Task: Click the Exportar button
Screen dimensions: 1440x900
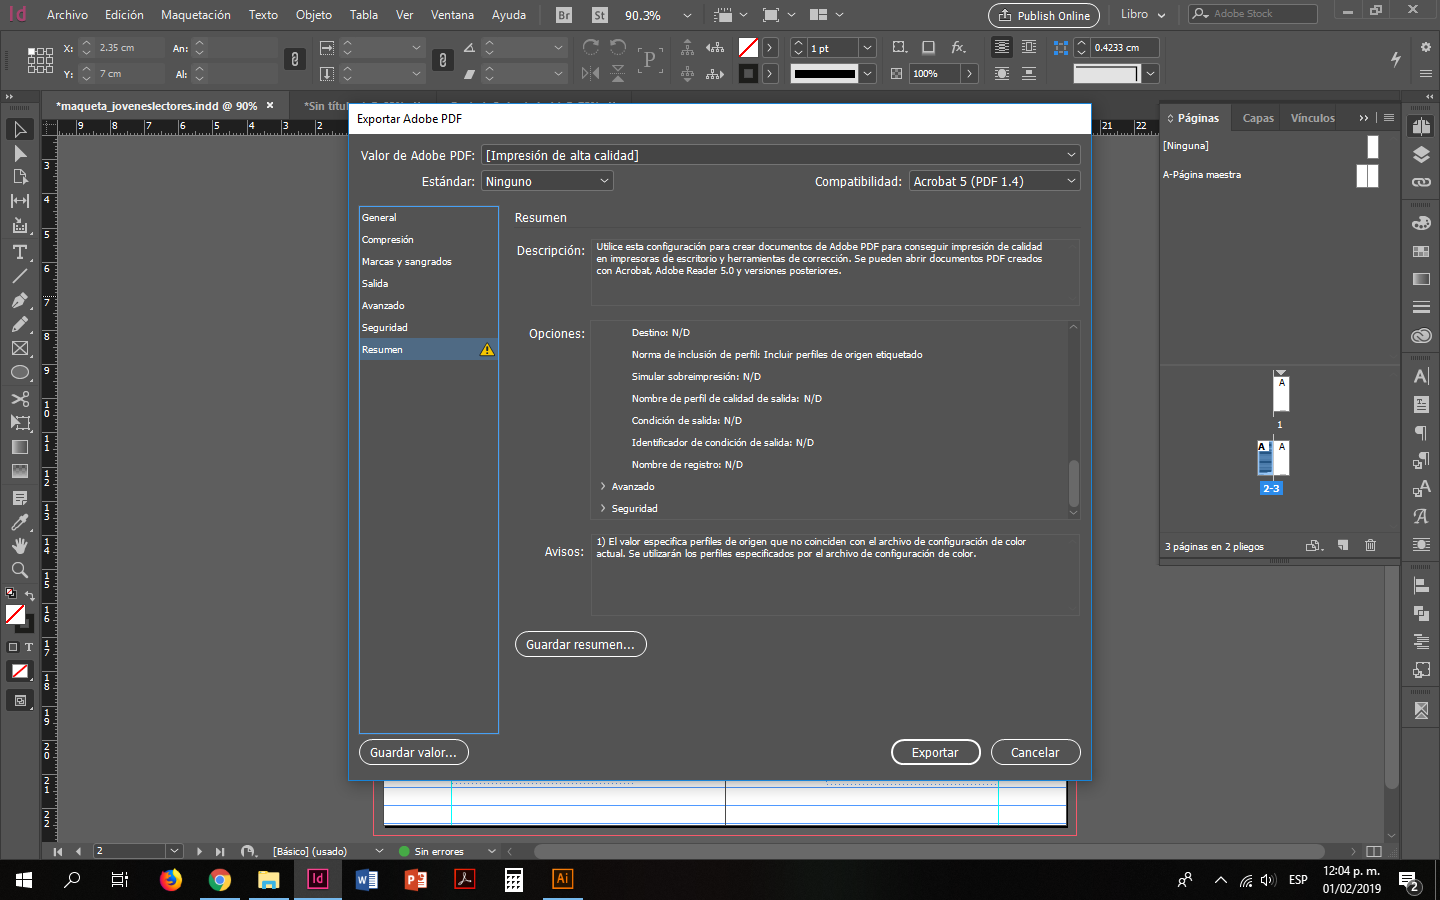Action: (x=935, y=752)
